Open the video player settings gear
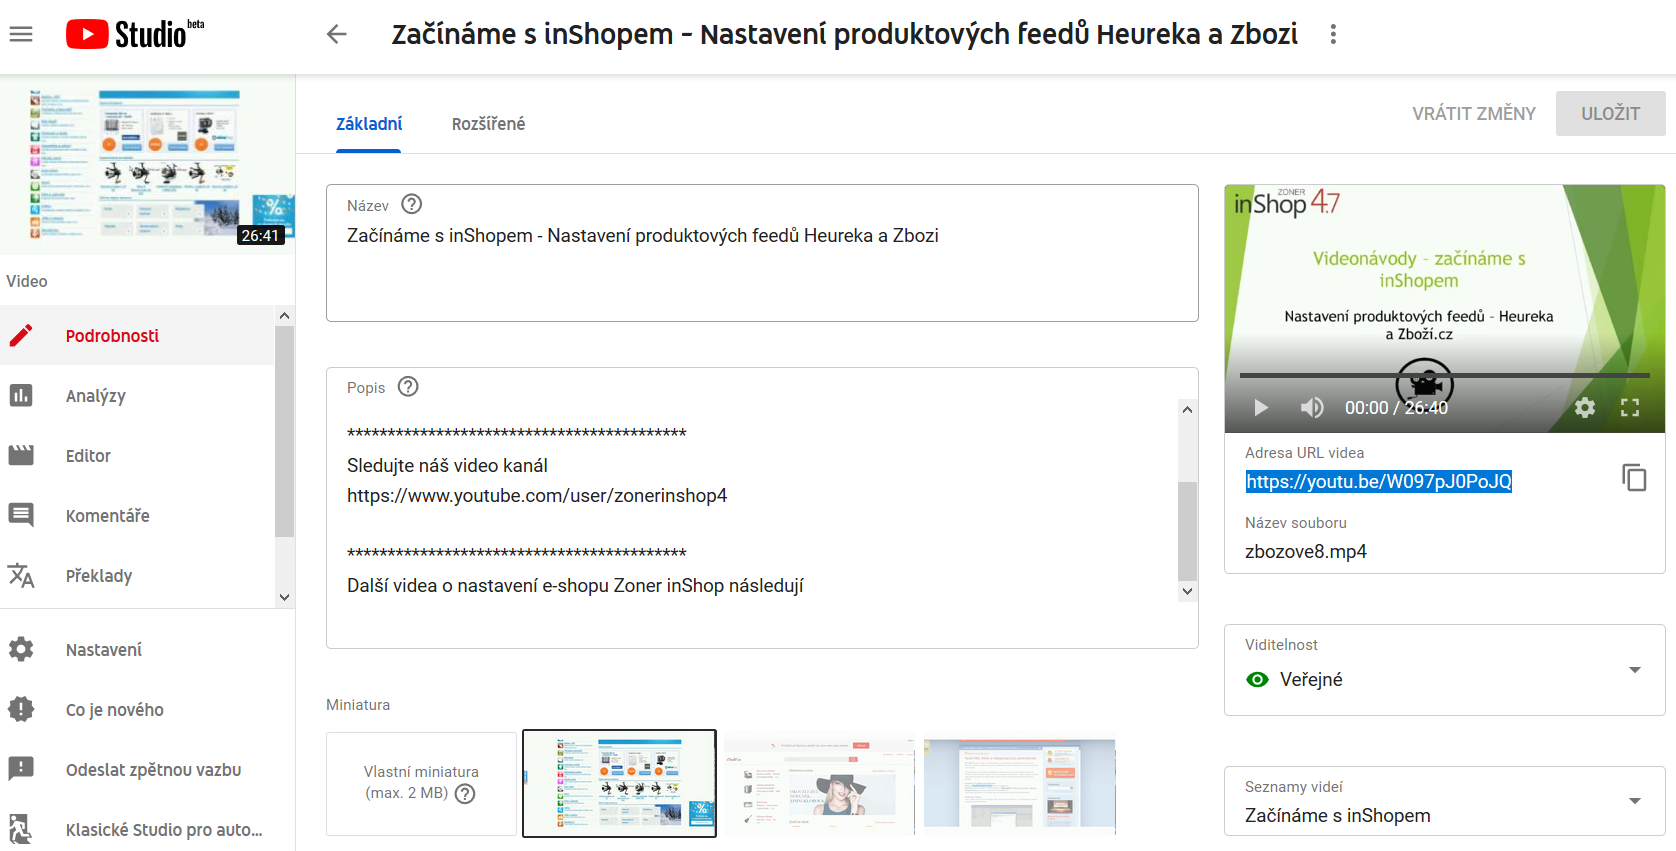The width and height of the screenshot is (1676, 851). click(x=1584, y=408)
